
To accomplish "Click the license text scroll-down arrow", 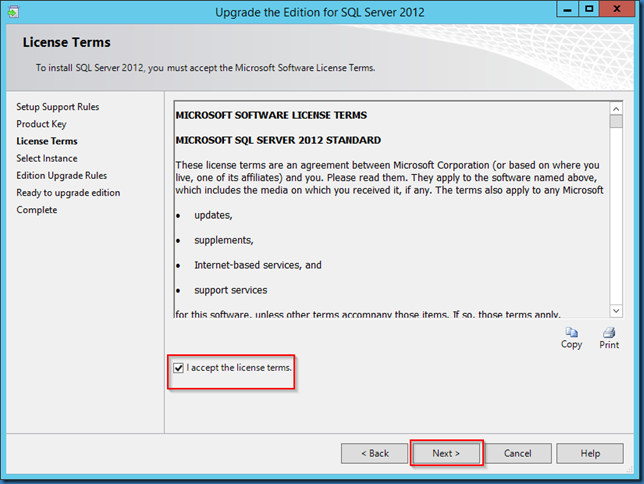I will coord(616,311).
